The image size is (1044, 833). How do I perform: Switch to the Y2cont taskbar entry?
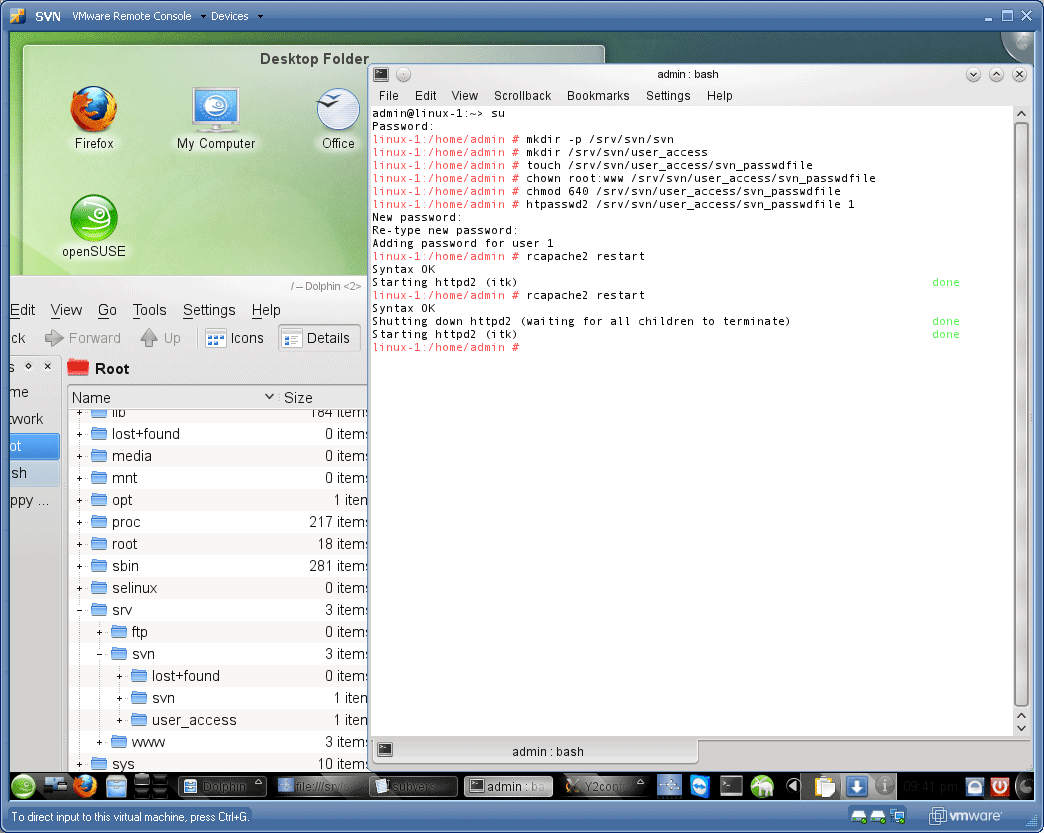(x=604, y=786)
